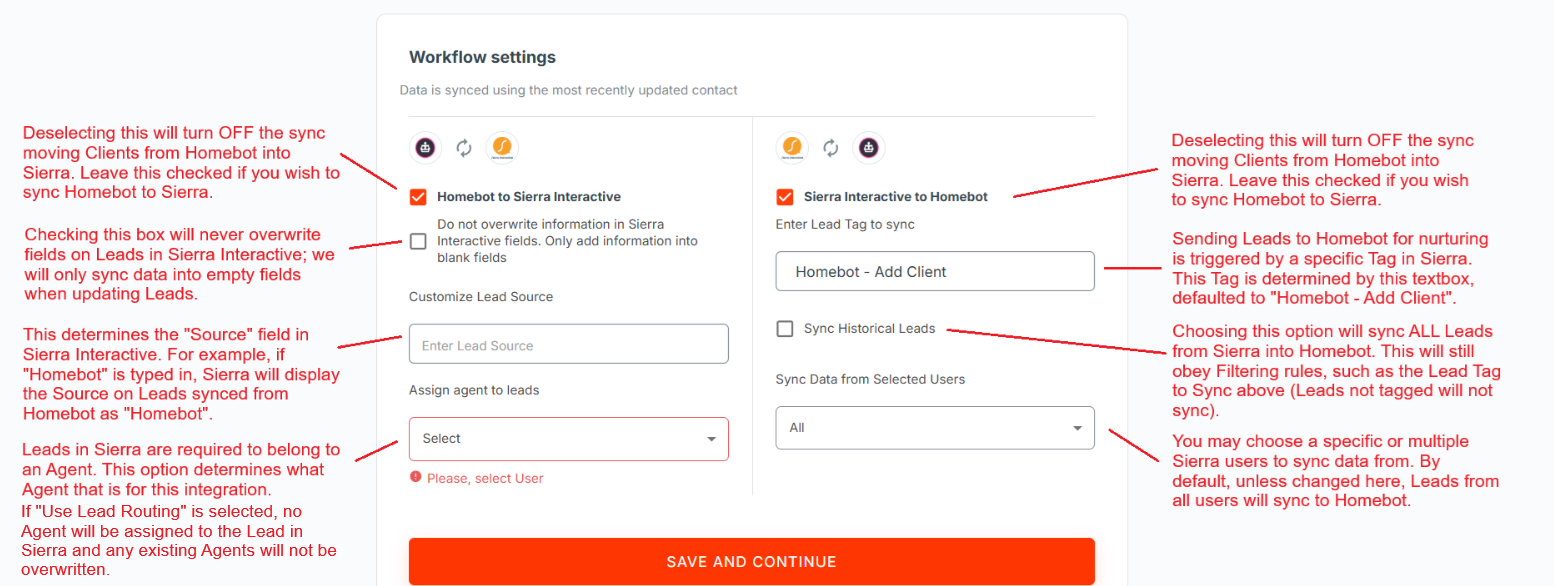Viewport: 1554px width, 586px height.
Task: Expand the Sync Data from Selected Users dropdown
Action: click(x=935, y=428)
